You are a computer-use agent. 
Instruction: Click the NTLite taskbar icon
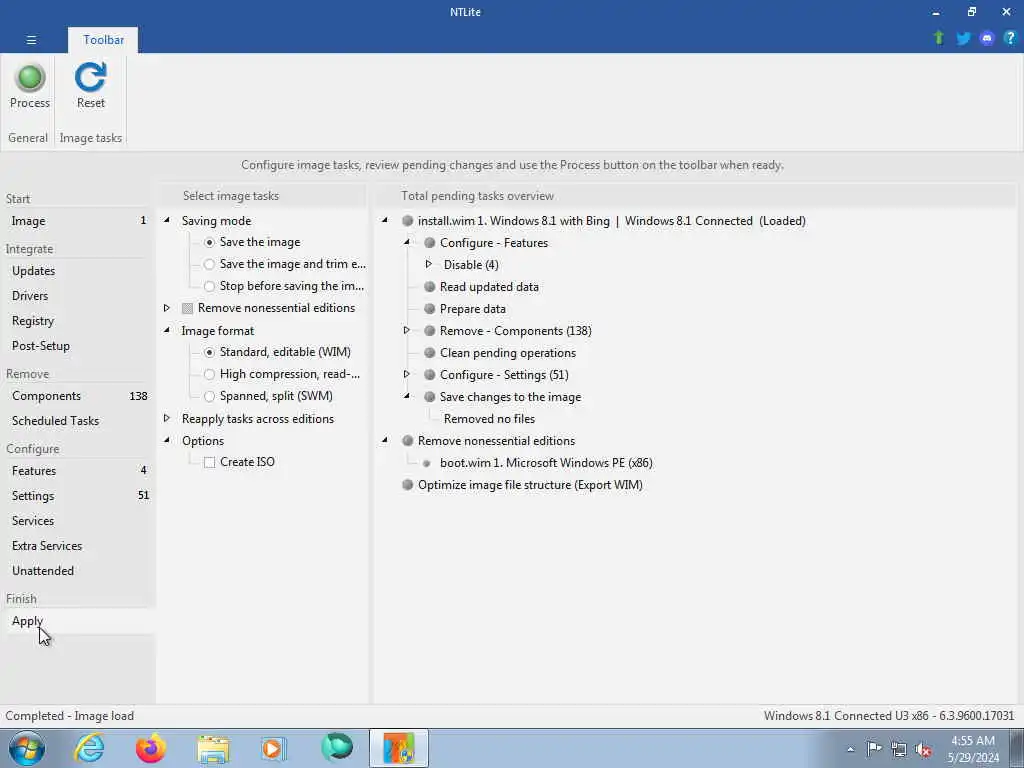point(398,748)
